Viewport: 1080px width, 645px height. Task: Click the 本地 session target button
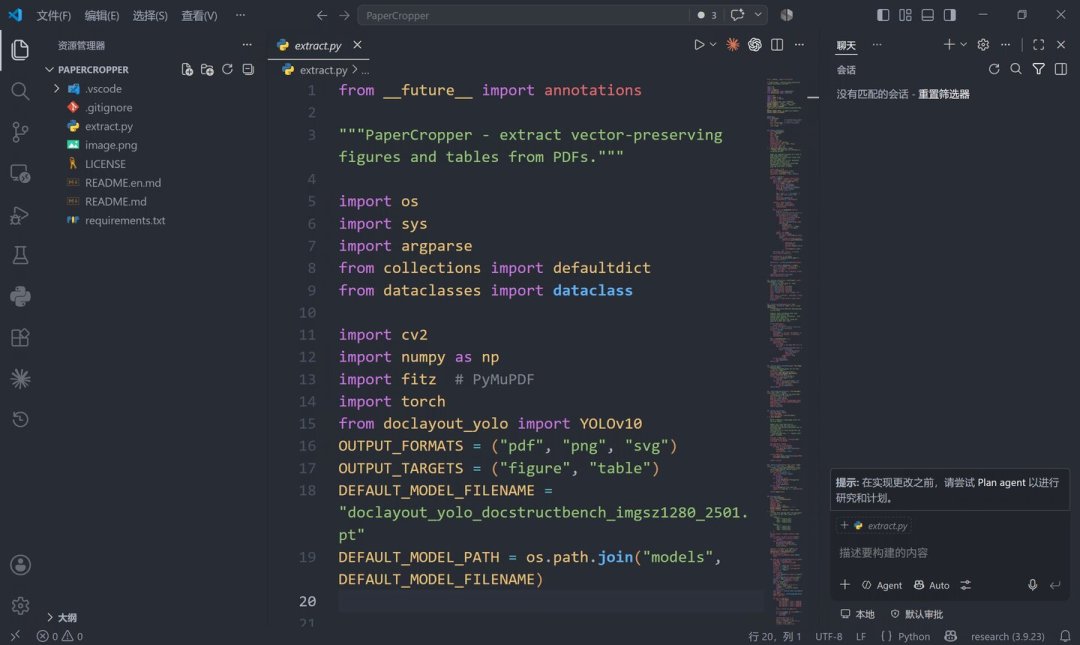[858, 614]
